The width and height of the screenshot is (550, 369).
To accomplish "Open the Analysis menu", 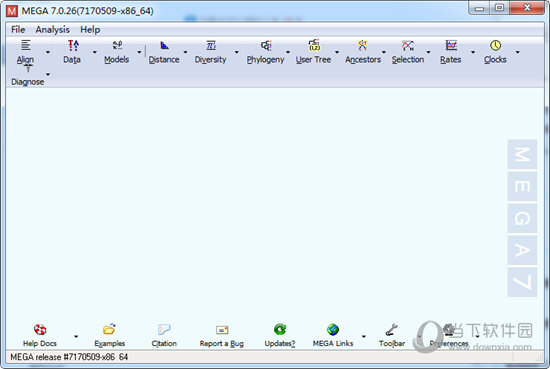I will (x=52, y=29).
